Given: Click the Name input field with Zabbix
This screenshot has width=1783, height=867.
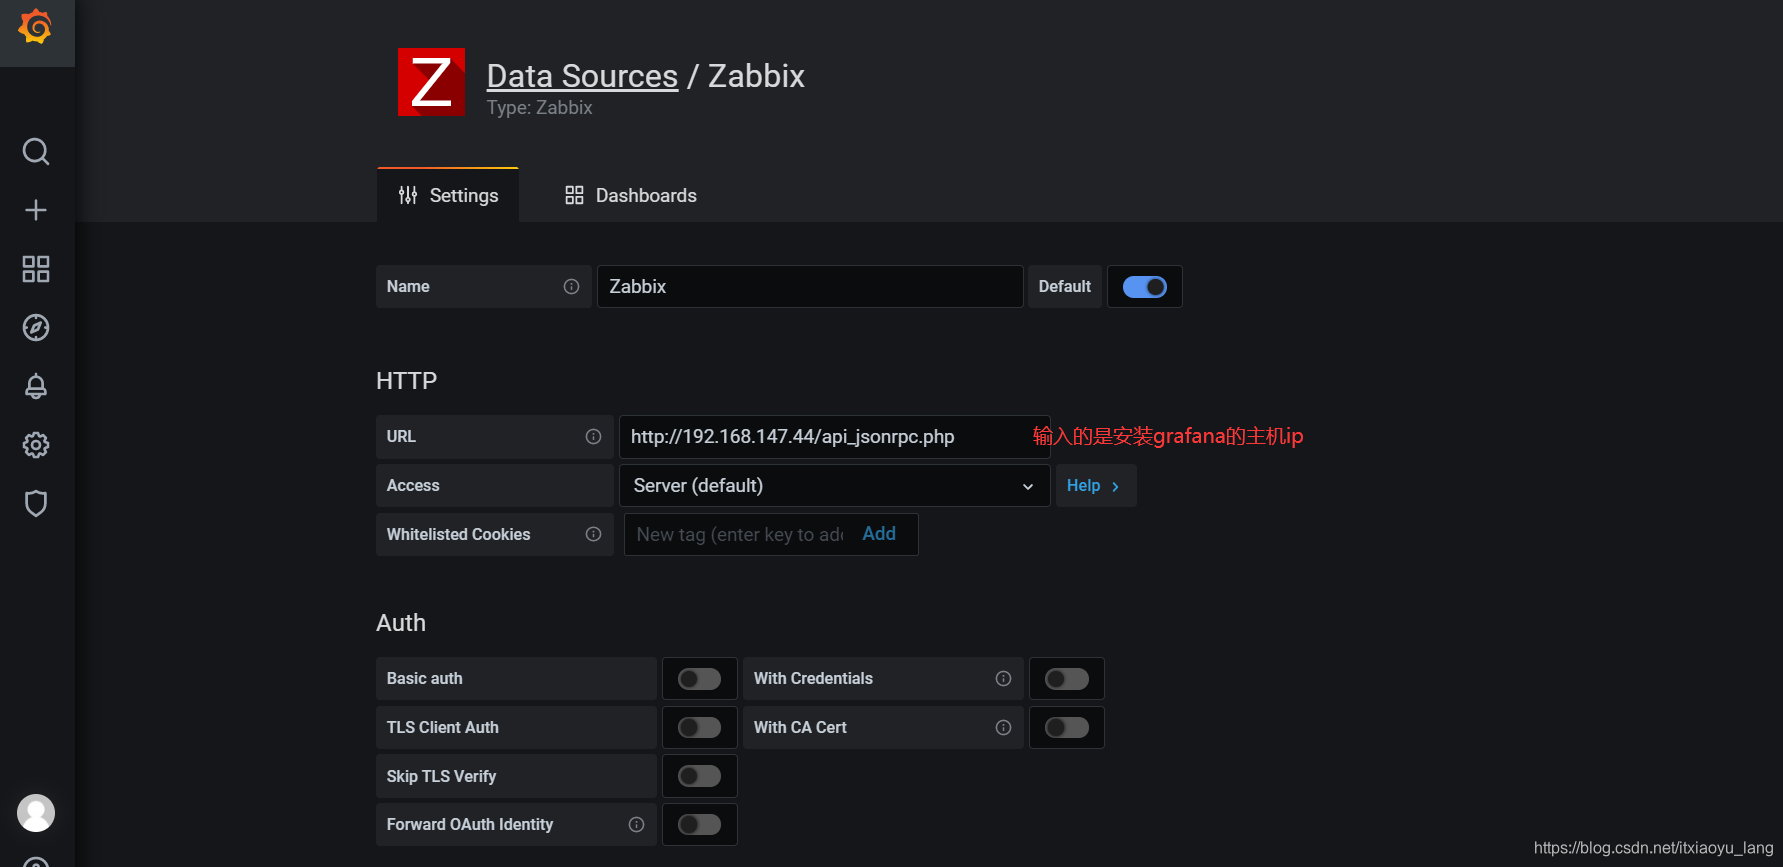Looking at the screenshot, I should coord(810,287).
